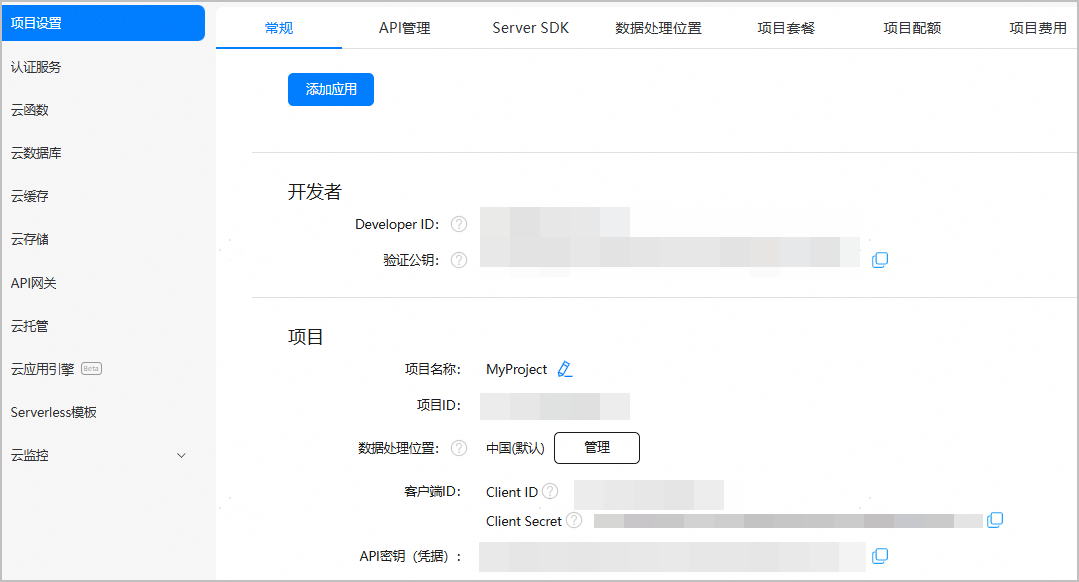This screenshot has height=582, width=1079.
Task: Open the 项目套餐 tab
Action: tap(786, 28)
